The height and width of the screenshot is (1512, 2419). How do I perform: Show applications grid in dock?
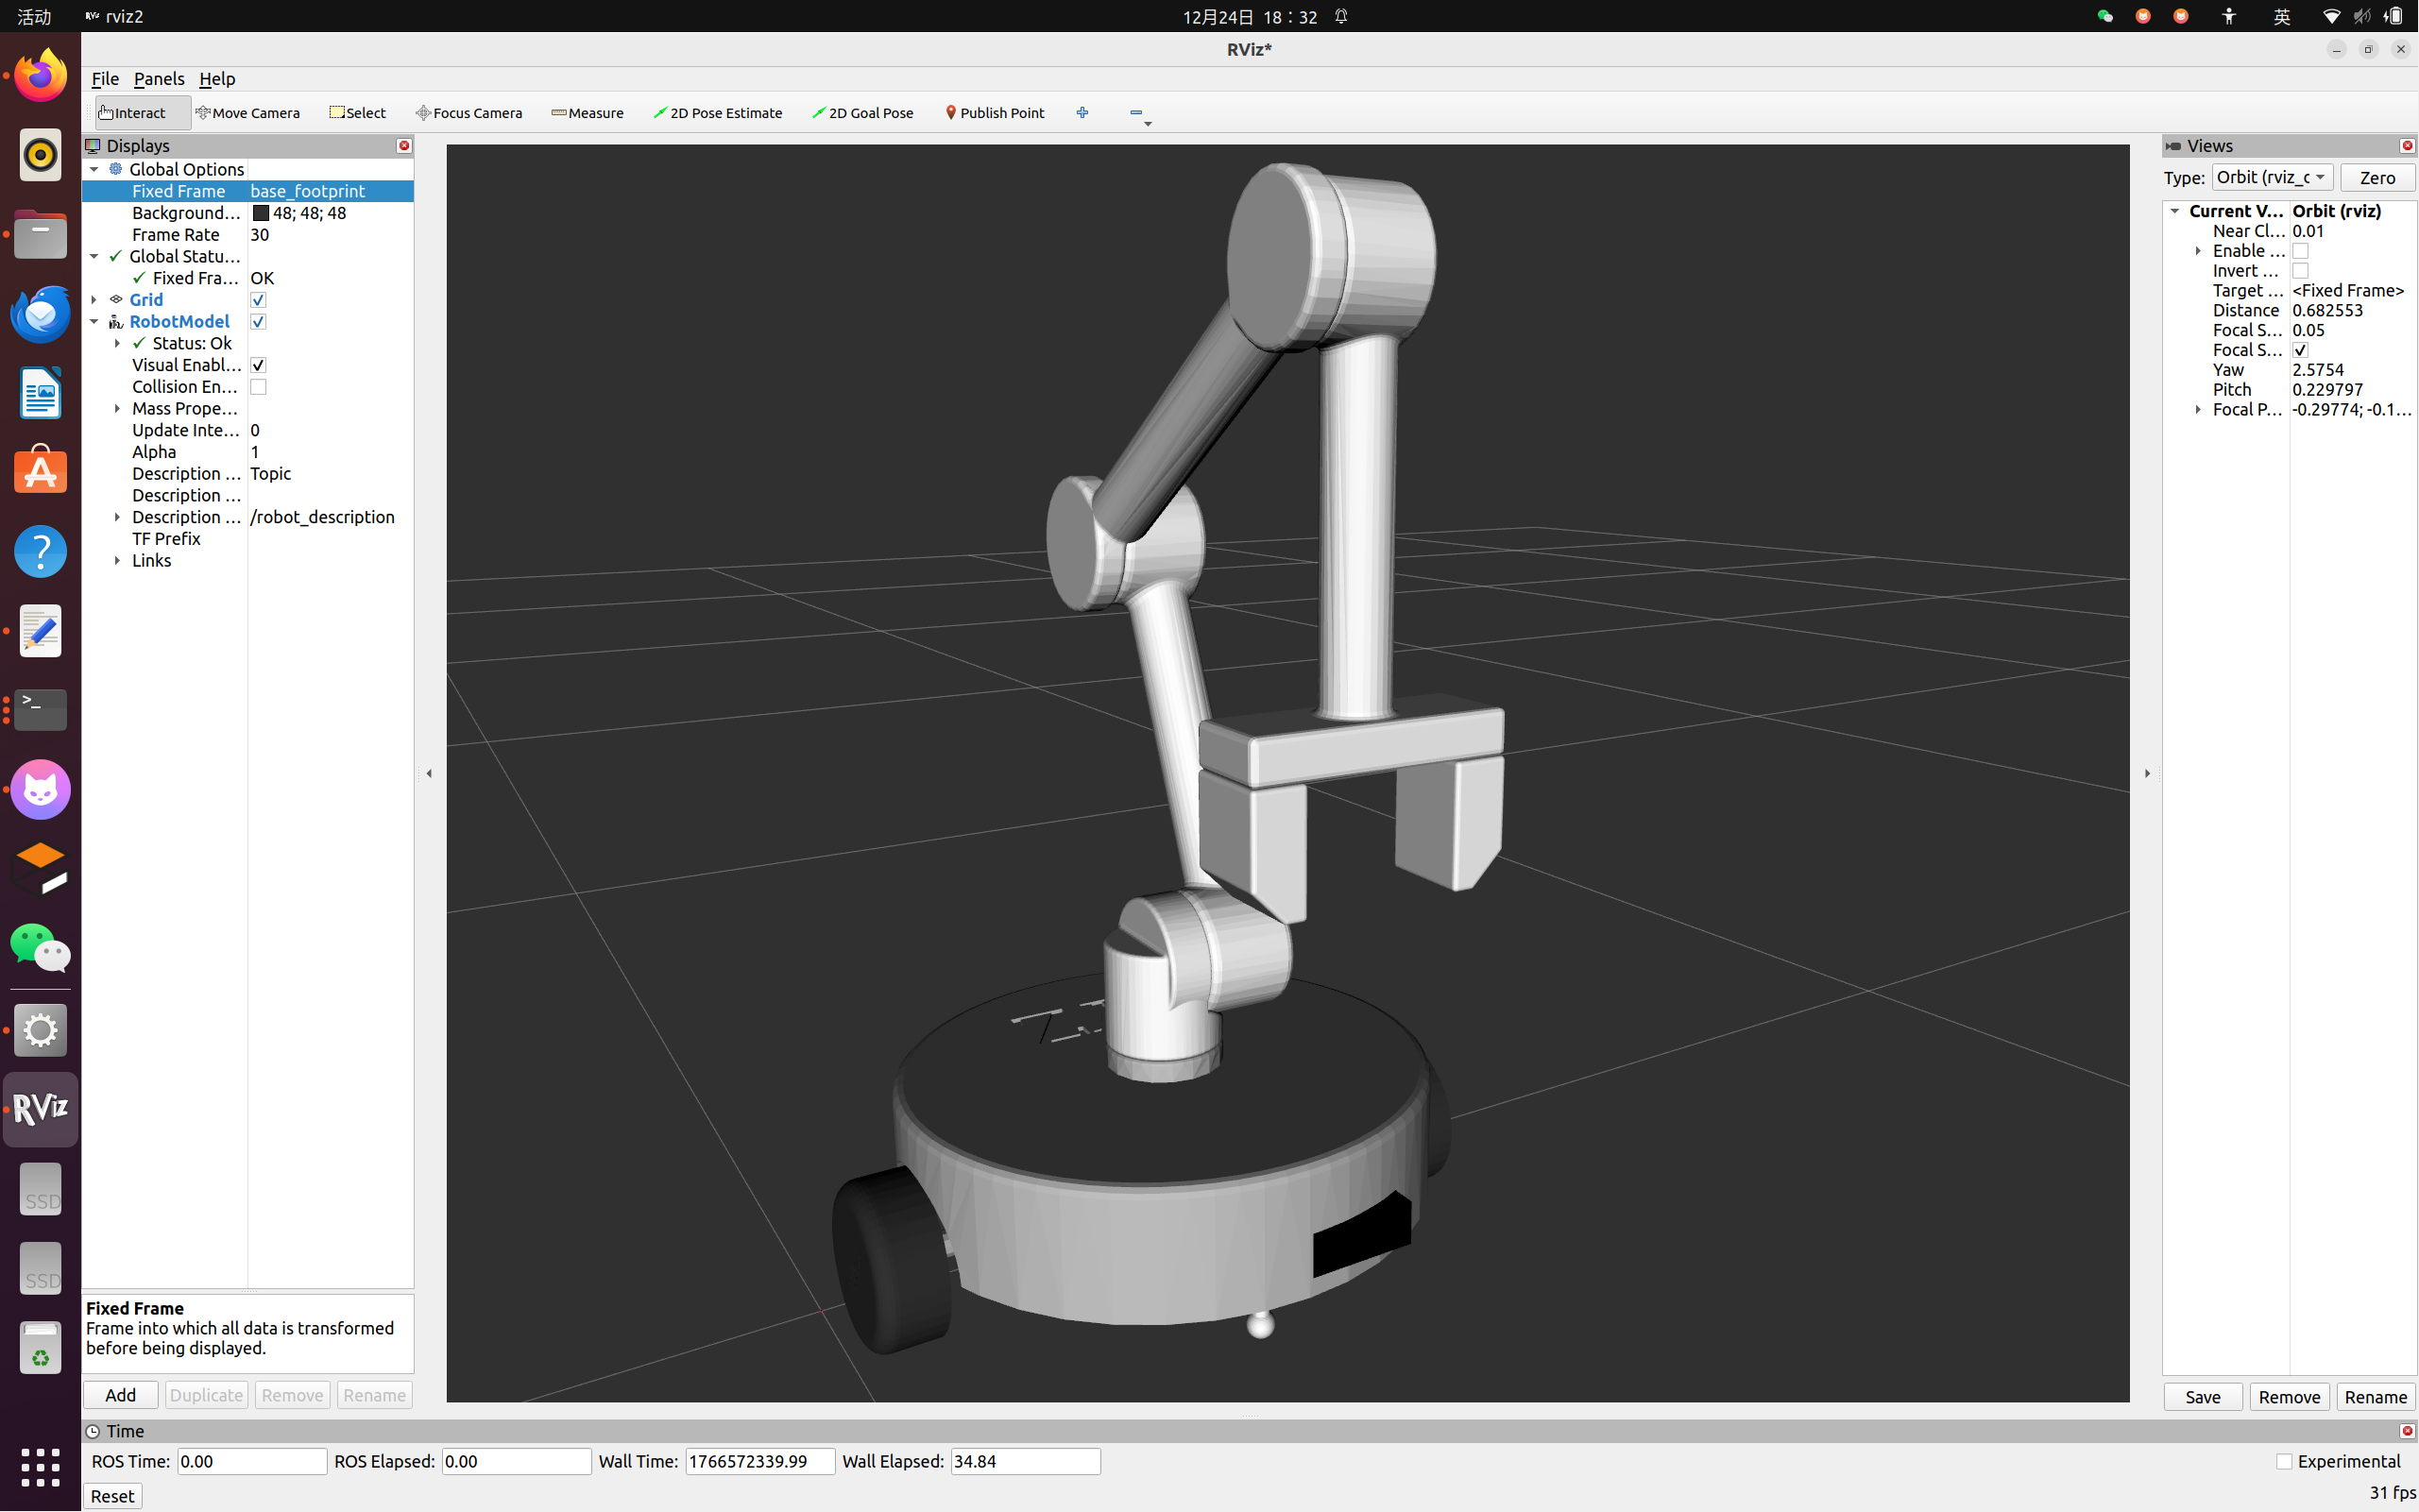[x=40, y=1467]
